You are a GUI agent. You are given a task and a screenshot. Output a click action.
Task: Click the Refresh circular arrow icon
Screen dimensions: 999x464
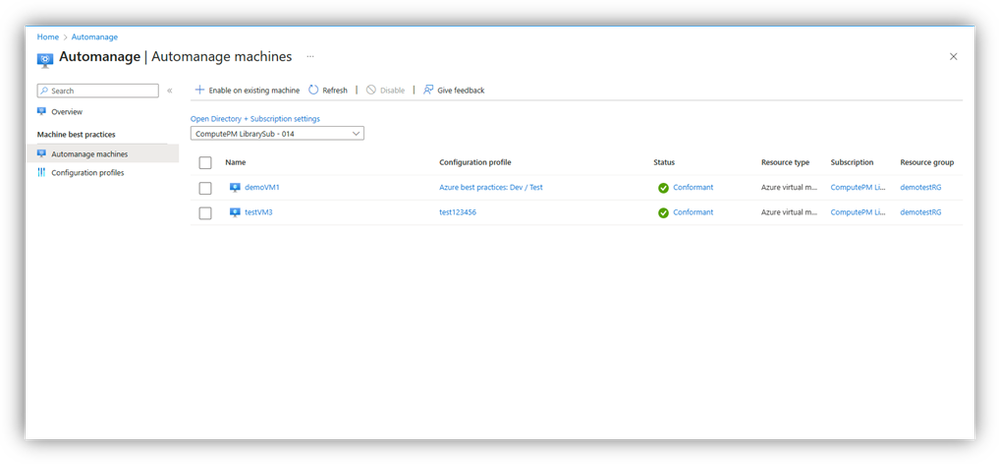tap(313, 90)
